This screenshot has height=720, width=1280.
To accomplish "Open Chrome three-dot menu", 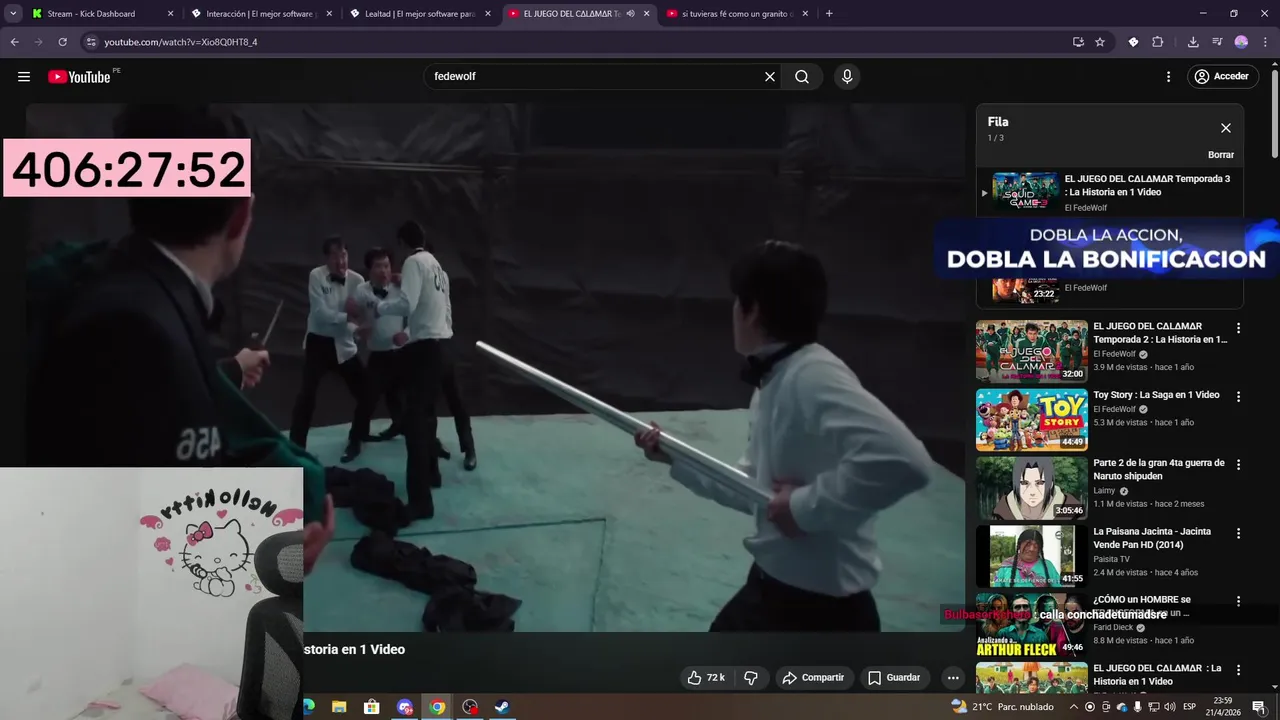I will [1265, 42].
